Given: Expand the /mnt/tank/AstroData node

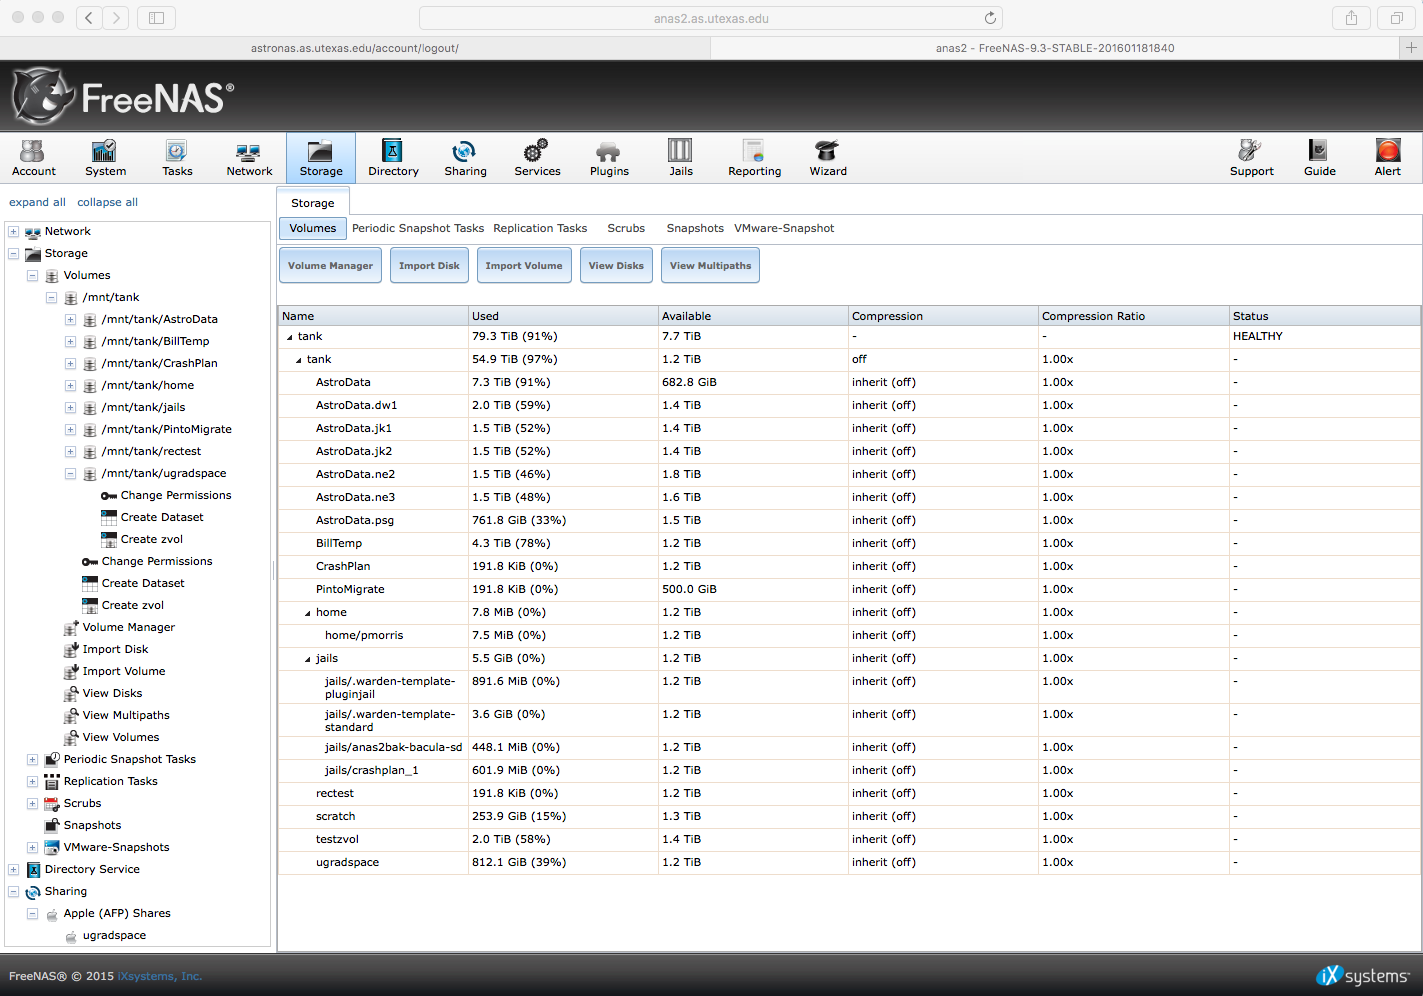Looking at the screenshot, I should [x=70, y=319].
